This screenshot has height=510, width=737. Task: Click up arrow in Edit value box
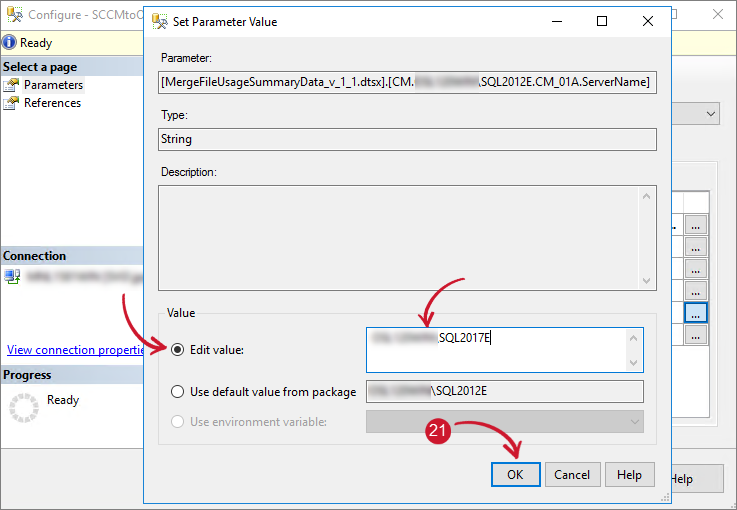[x=634, y=338]
